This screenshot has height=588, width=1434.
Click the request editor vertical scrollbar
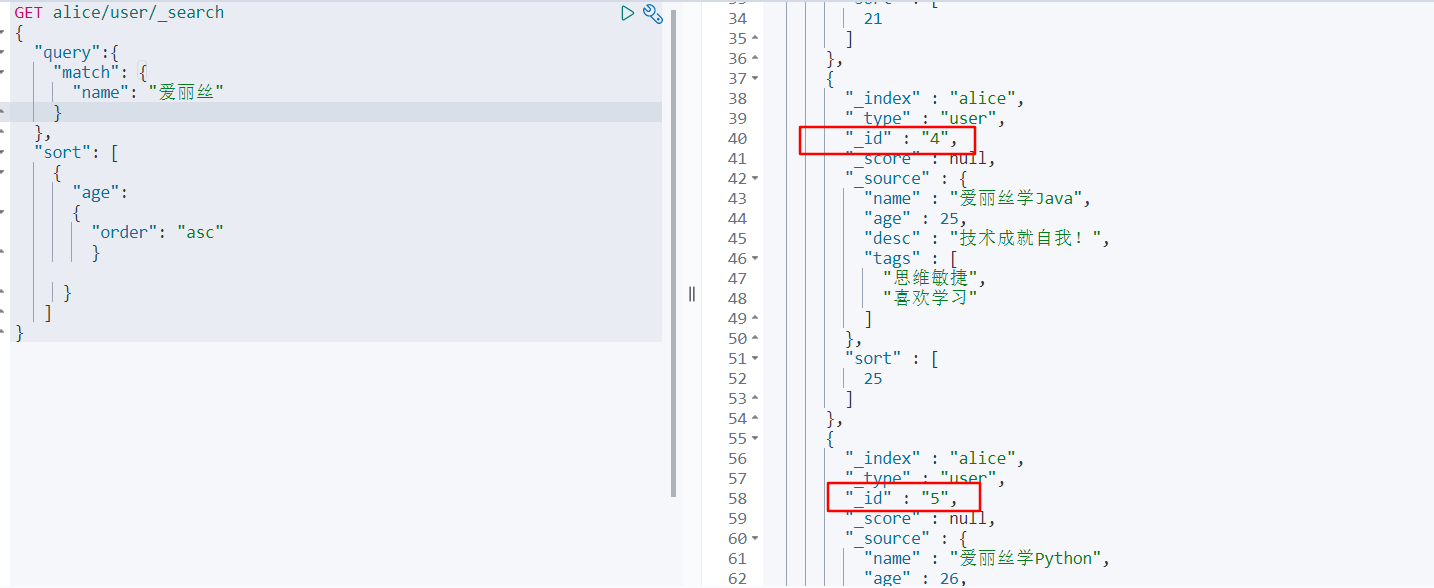coord(674,250)
